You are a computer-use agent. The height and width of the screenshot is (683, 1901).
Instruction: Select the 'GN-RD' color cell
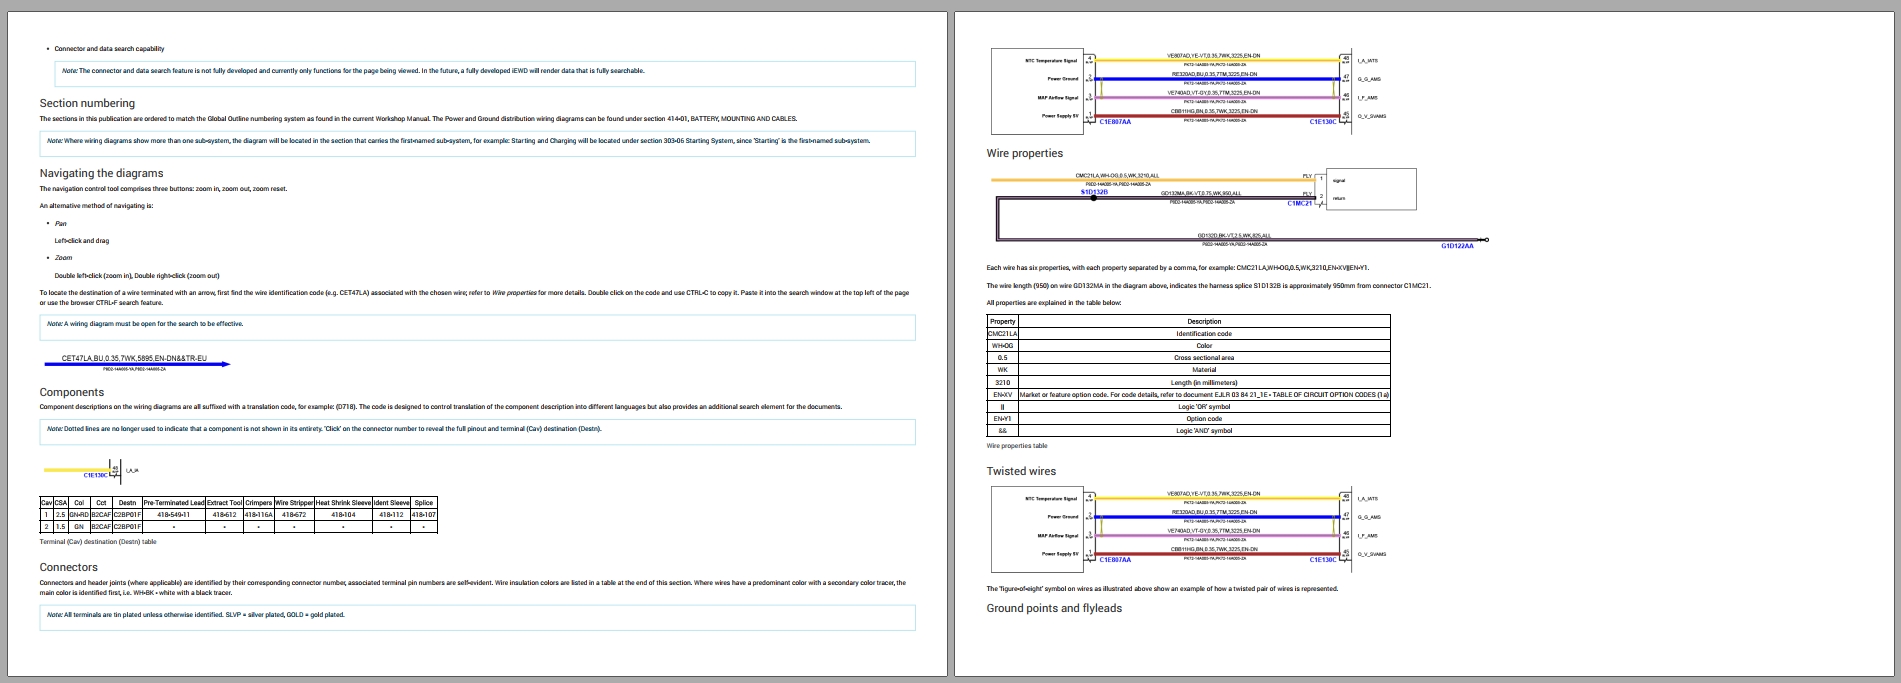coord(79,514)
